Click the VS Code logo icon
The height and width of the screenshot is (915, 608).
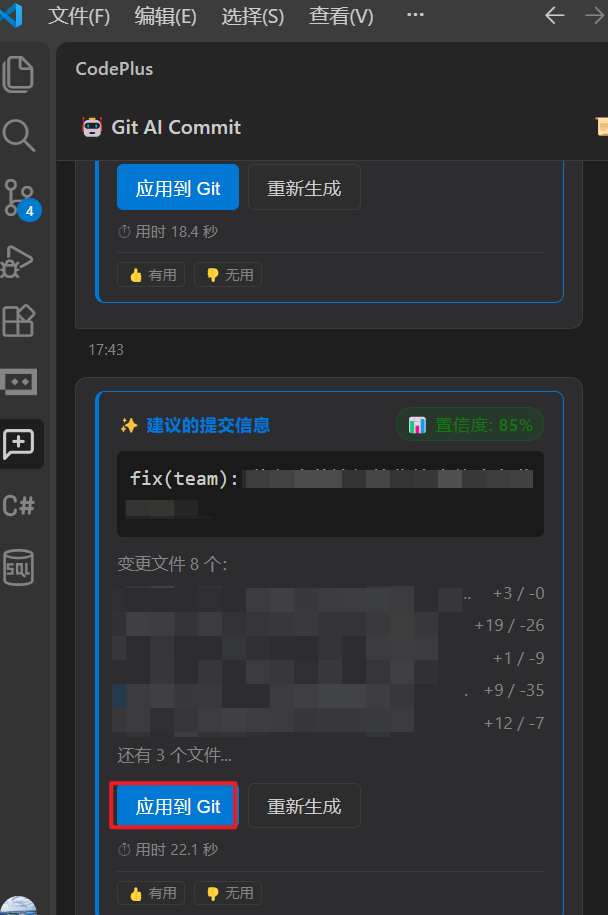pos(12,16)
